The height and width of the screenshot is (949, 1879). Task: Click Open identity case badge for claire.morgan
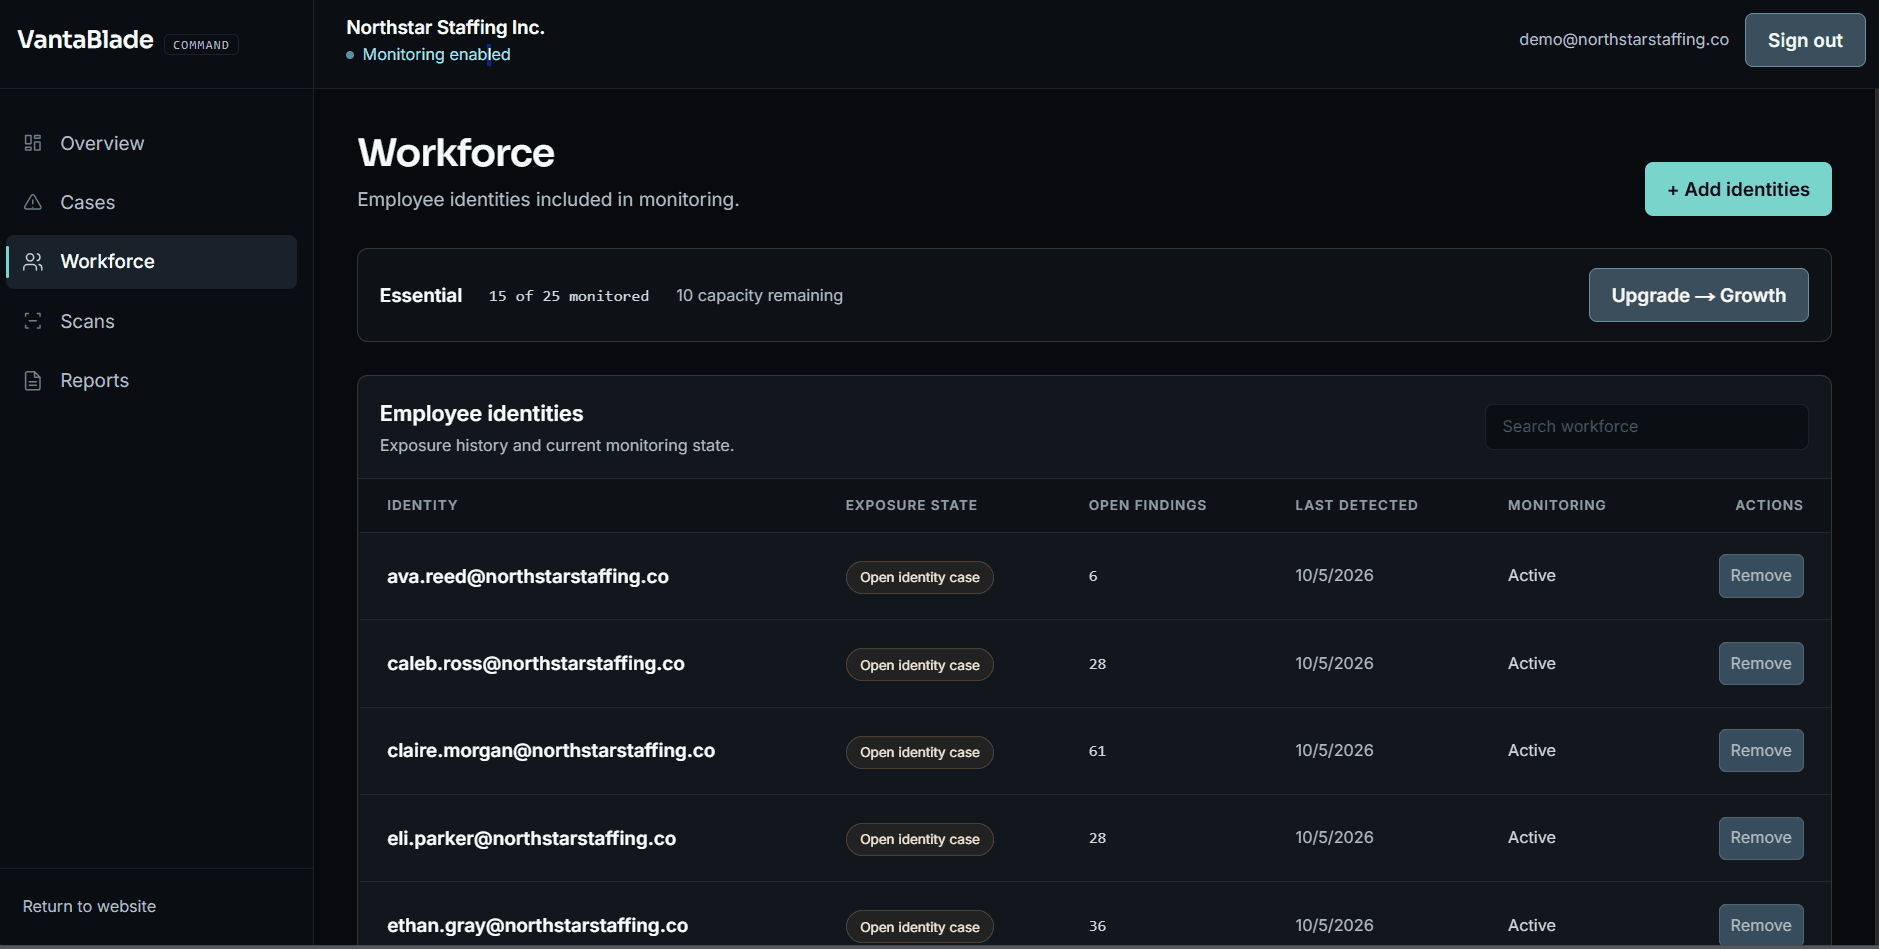(920, 752)
